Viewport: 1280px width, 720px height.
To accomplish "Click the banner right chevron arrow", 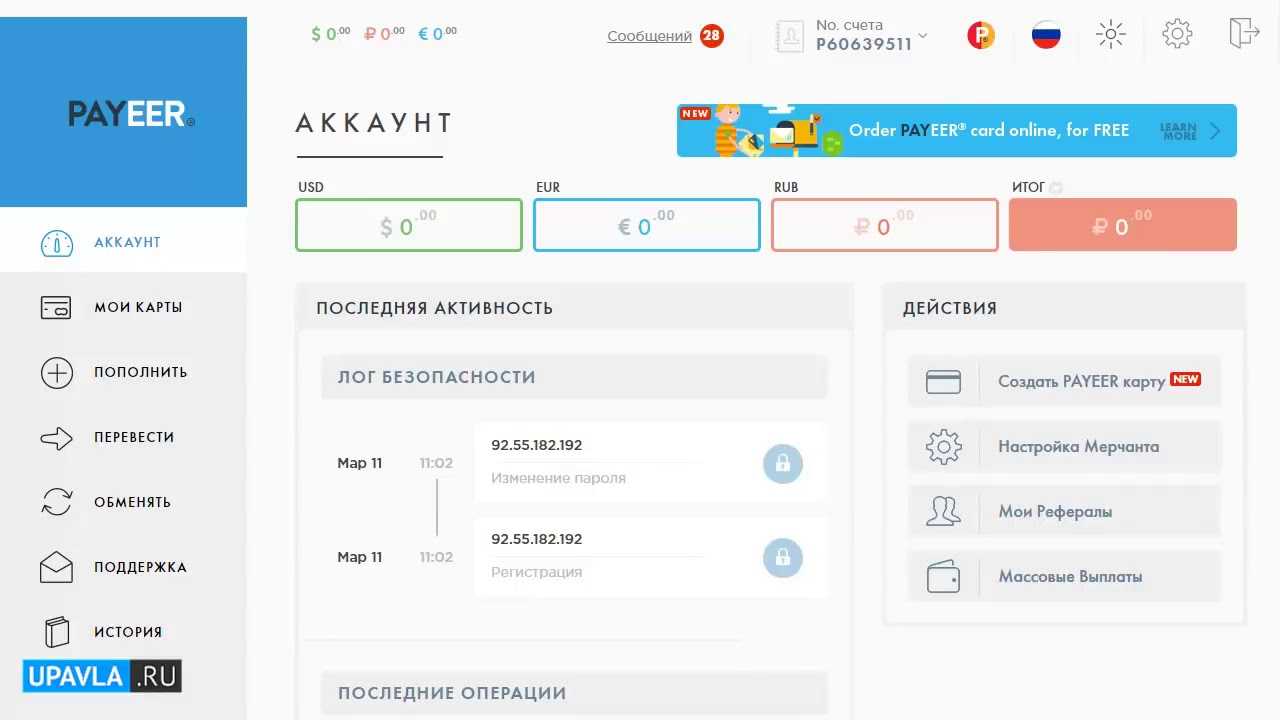I will coord(1215,131).
